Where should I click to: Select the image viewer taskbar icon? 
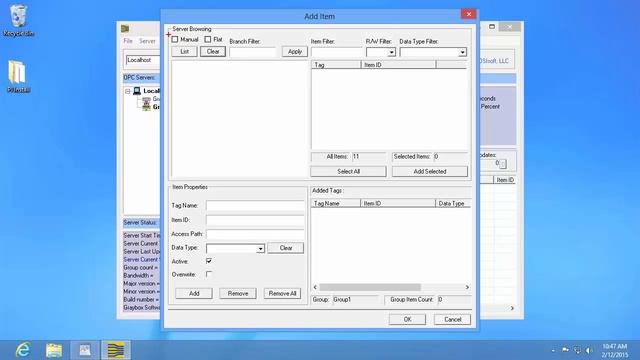coord(84,350)
